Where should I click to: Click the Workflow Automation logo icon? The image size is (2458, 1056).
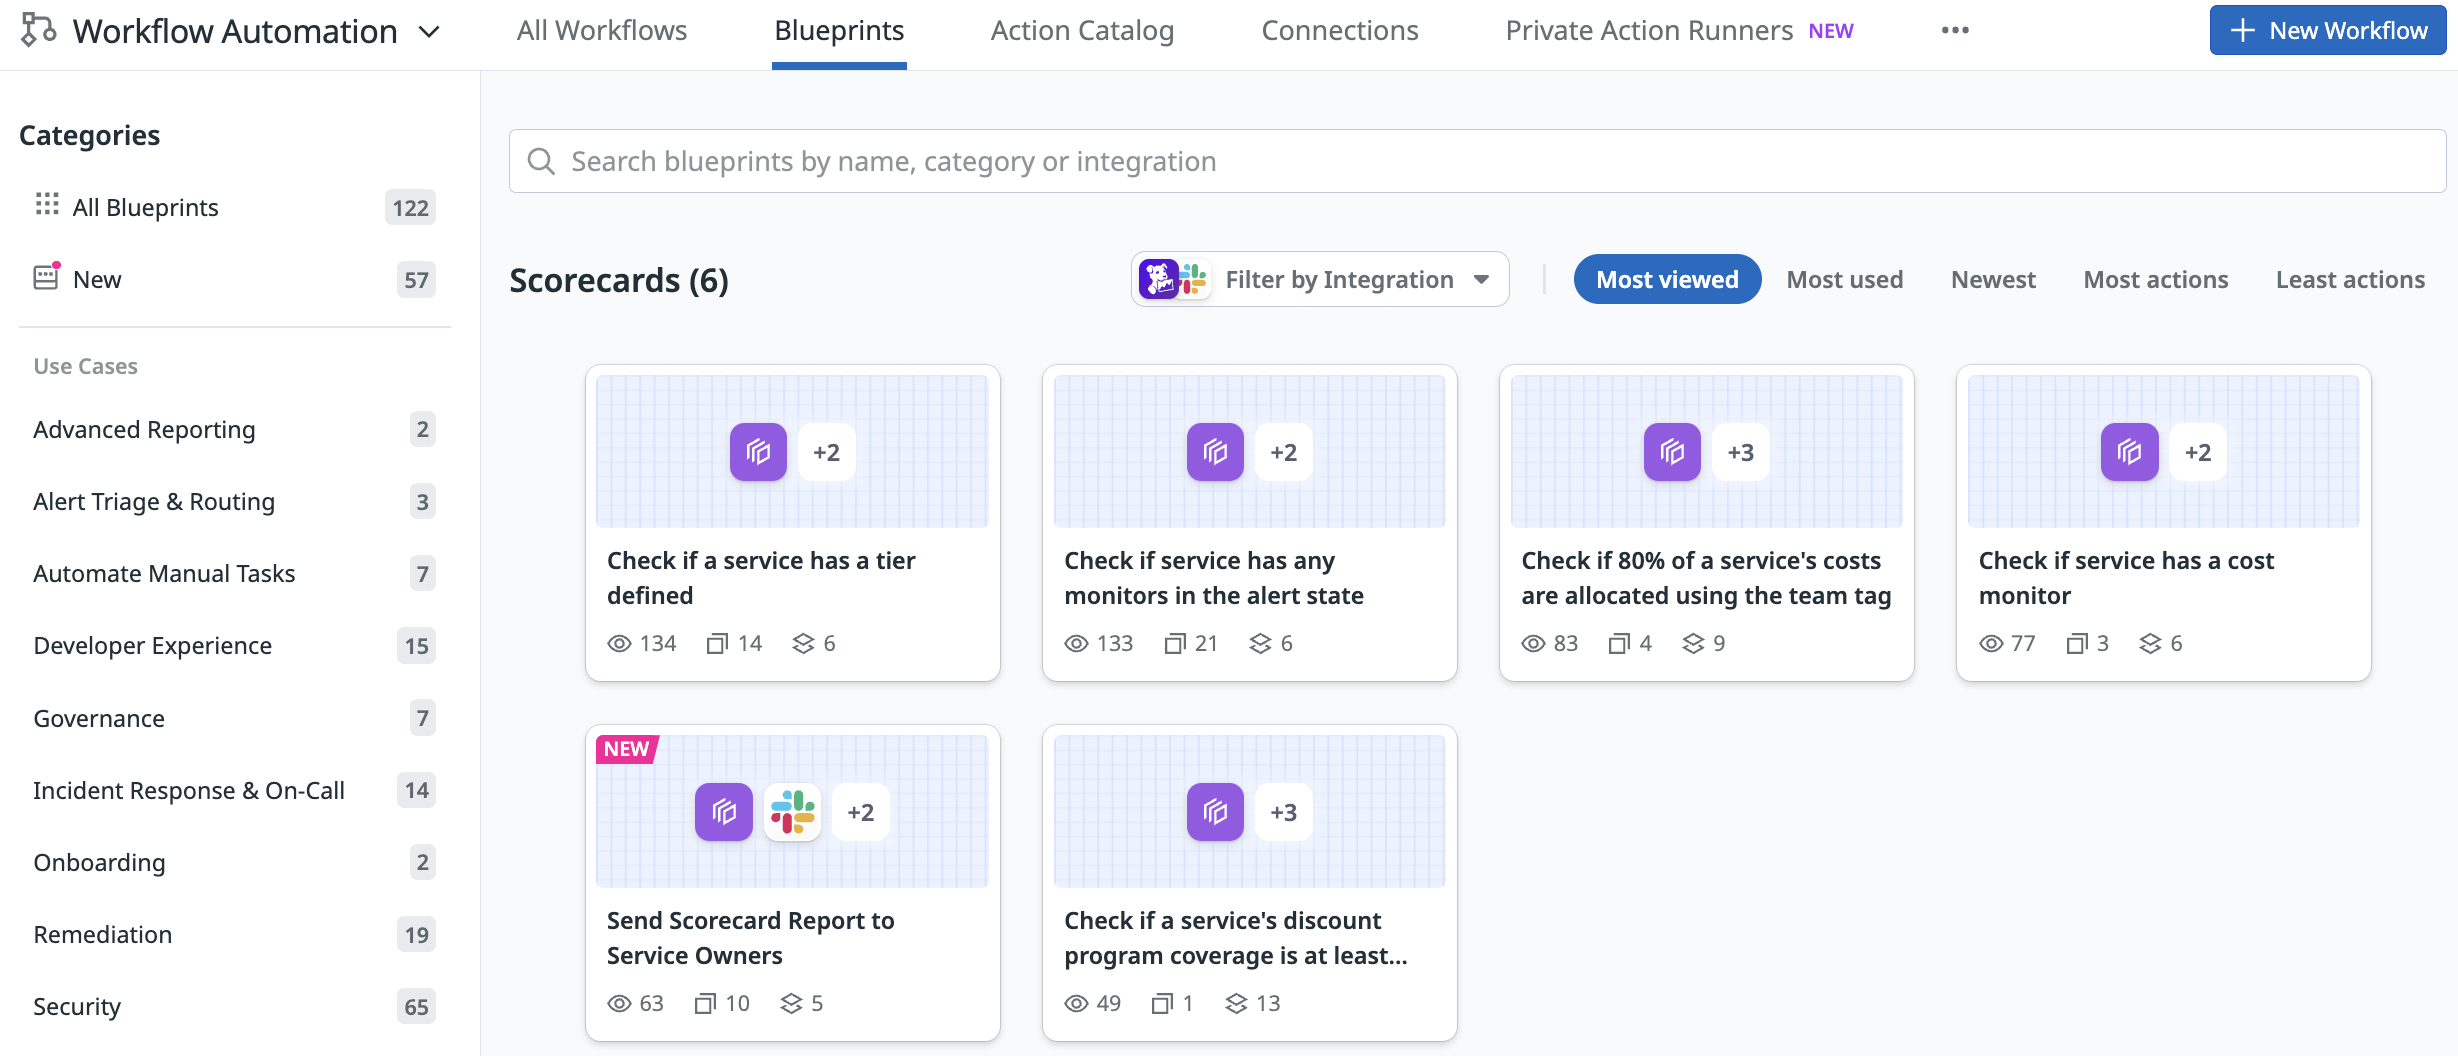pos(38,30)
